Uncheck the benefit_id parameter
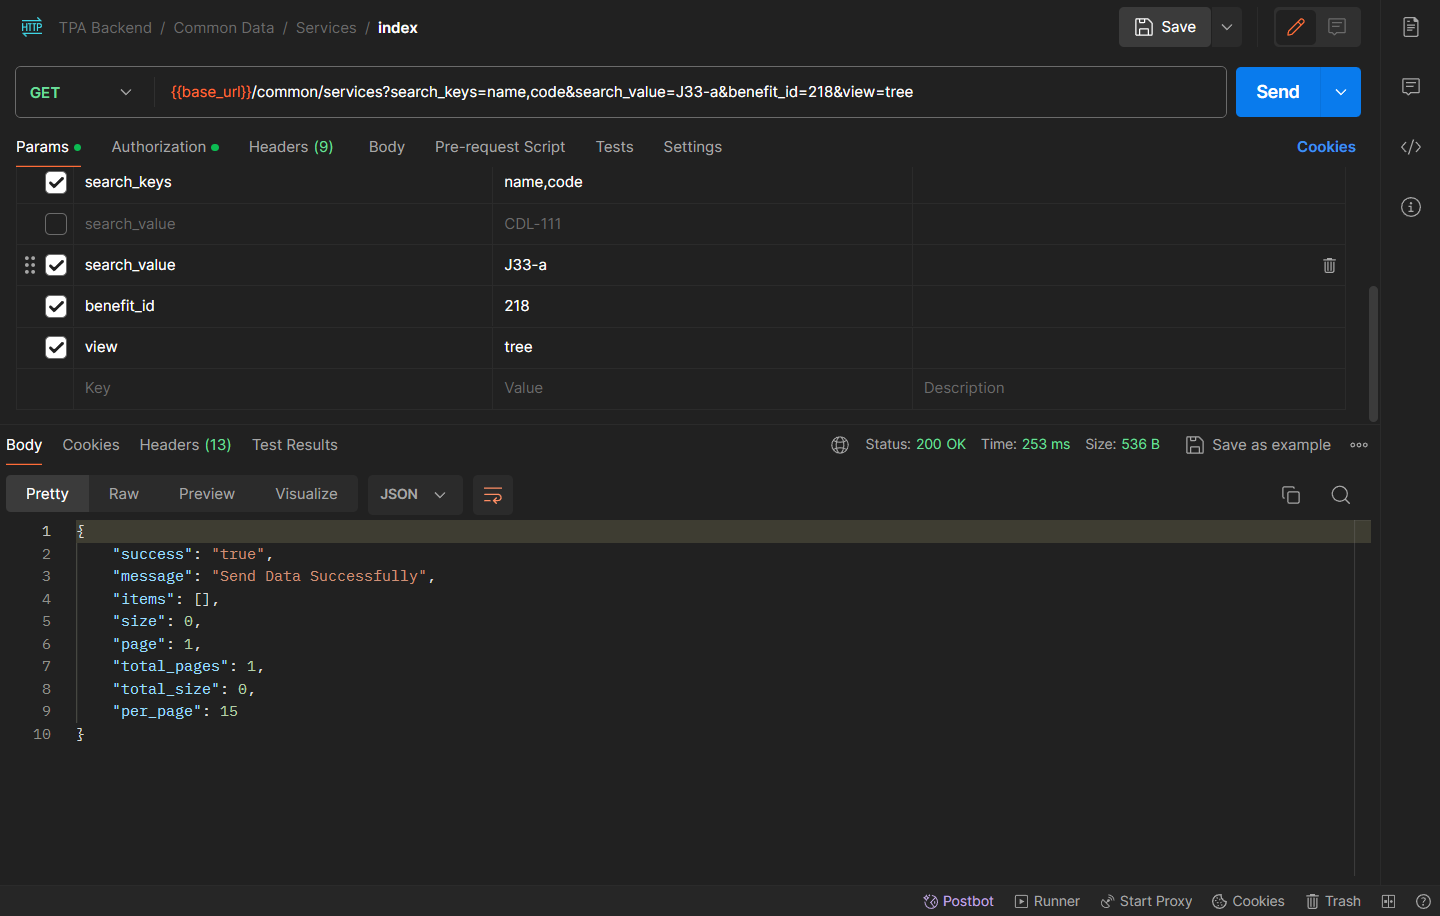 tap(56, 306)
